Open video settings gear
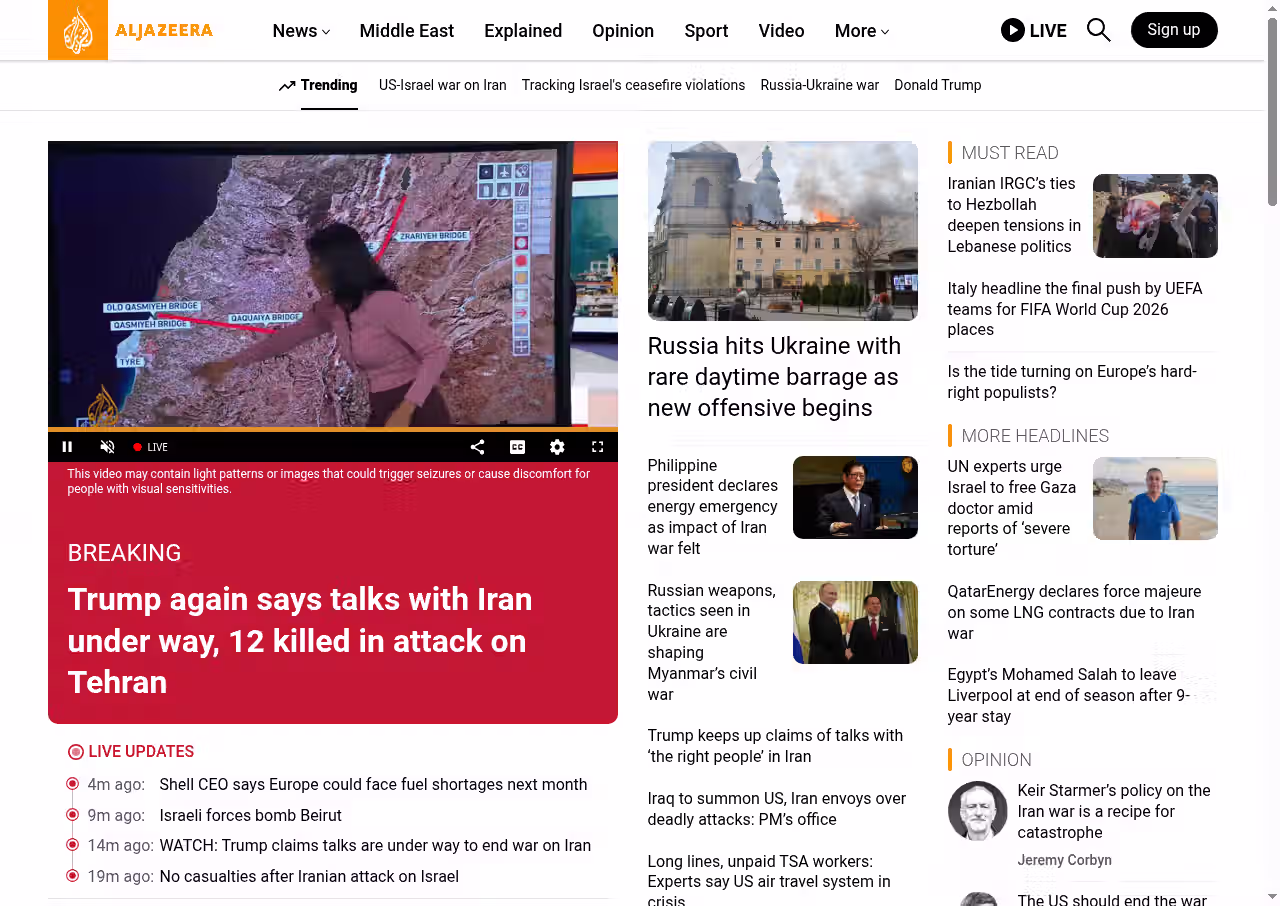The image size is (1280, 906). point(557,447)
